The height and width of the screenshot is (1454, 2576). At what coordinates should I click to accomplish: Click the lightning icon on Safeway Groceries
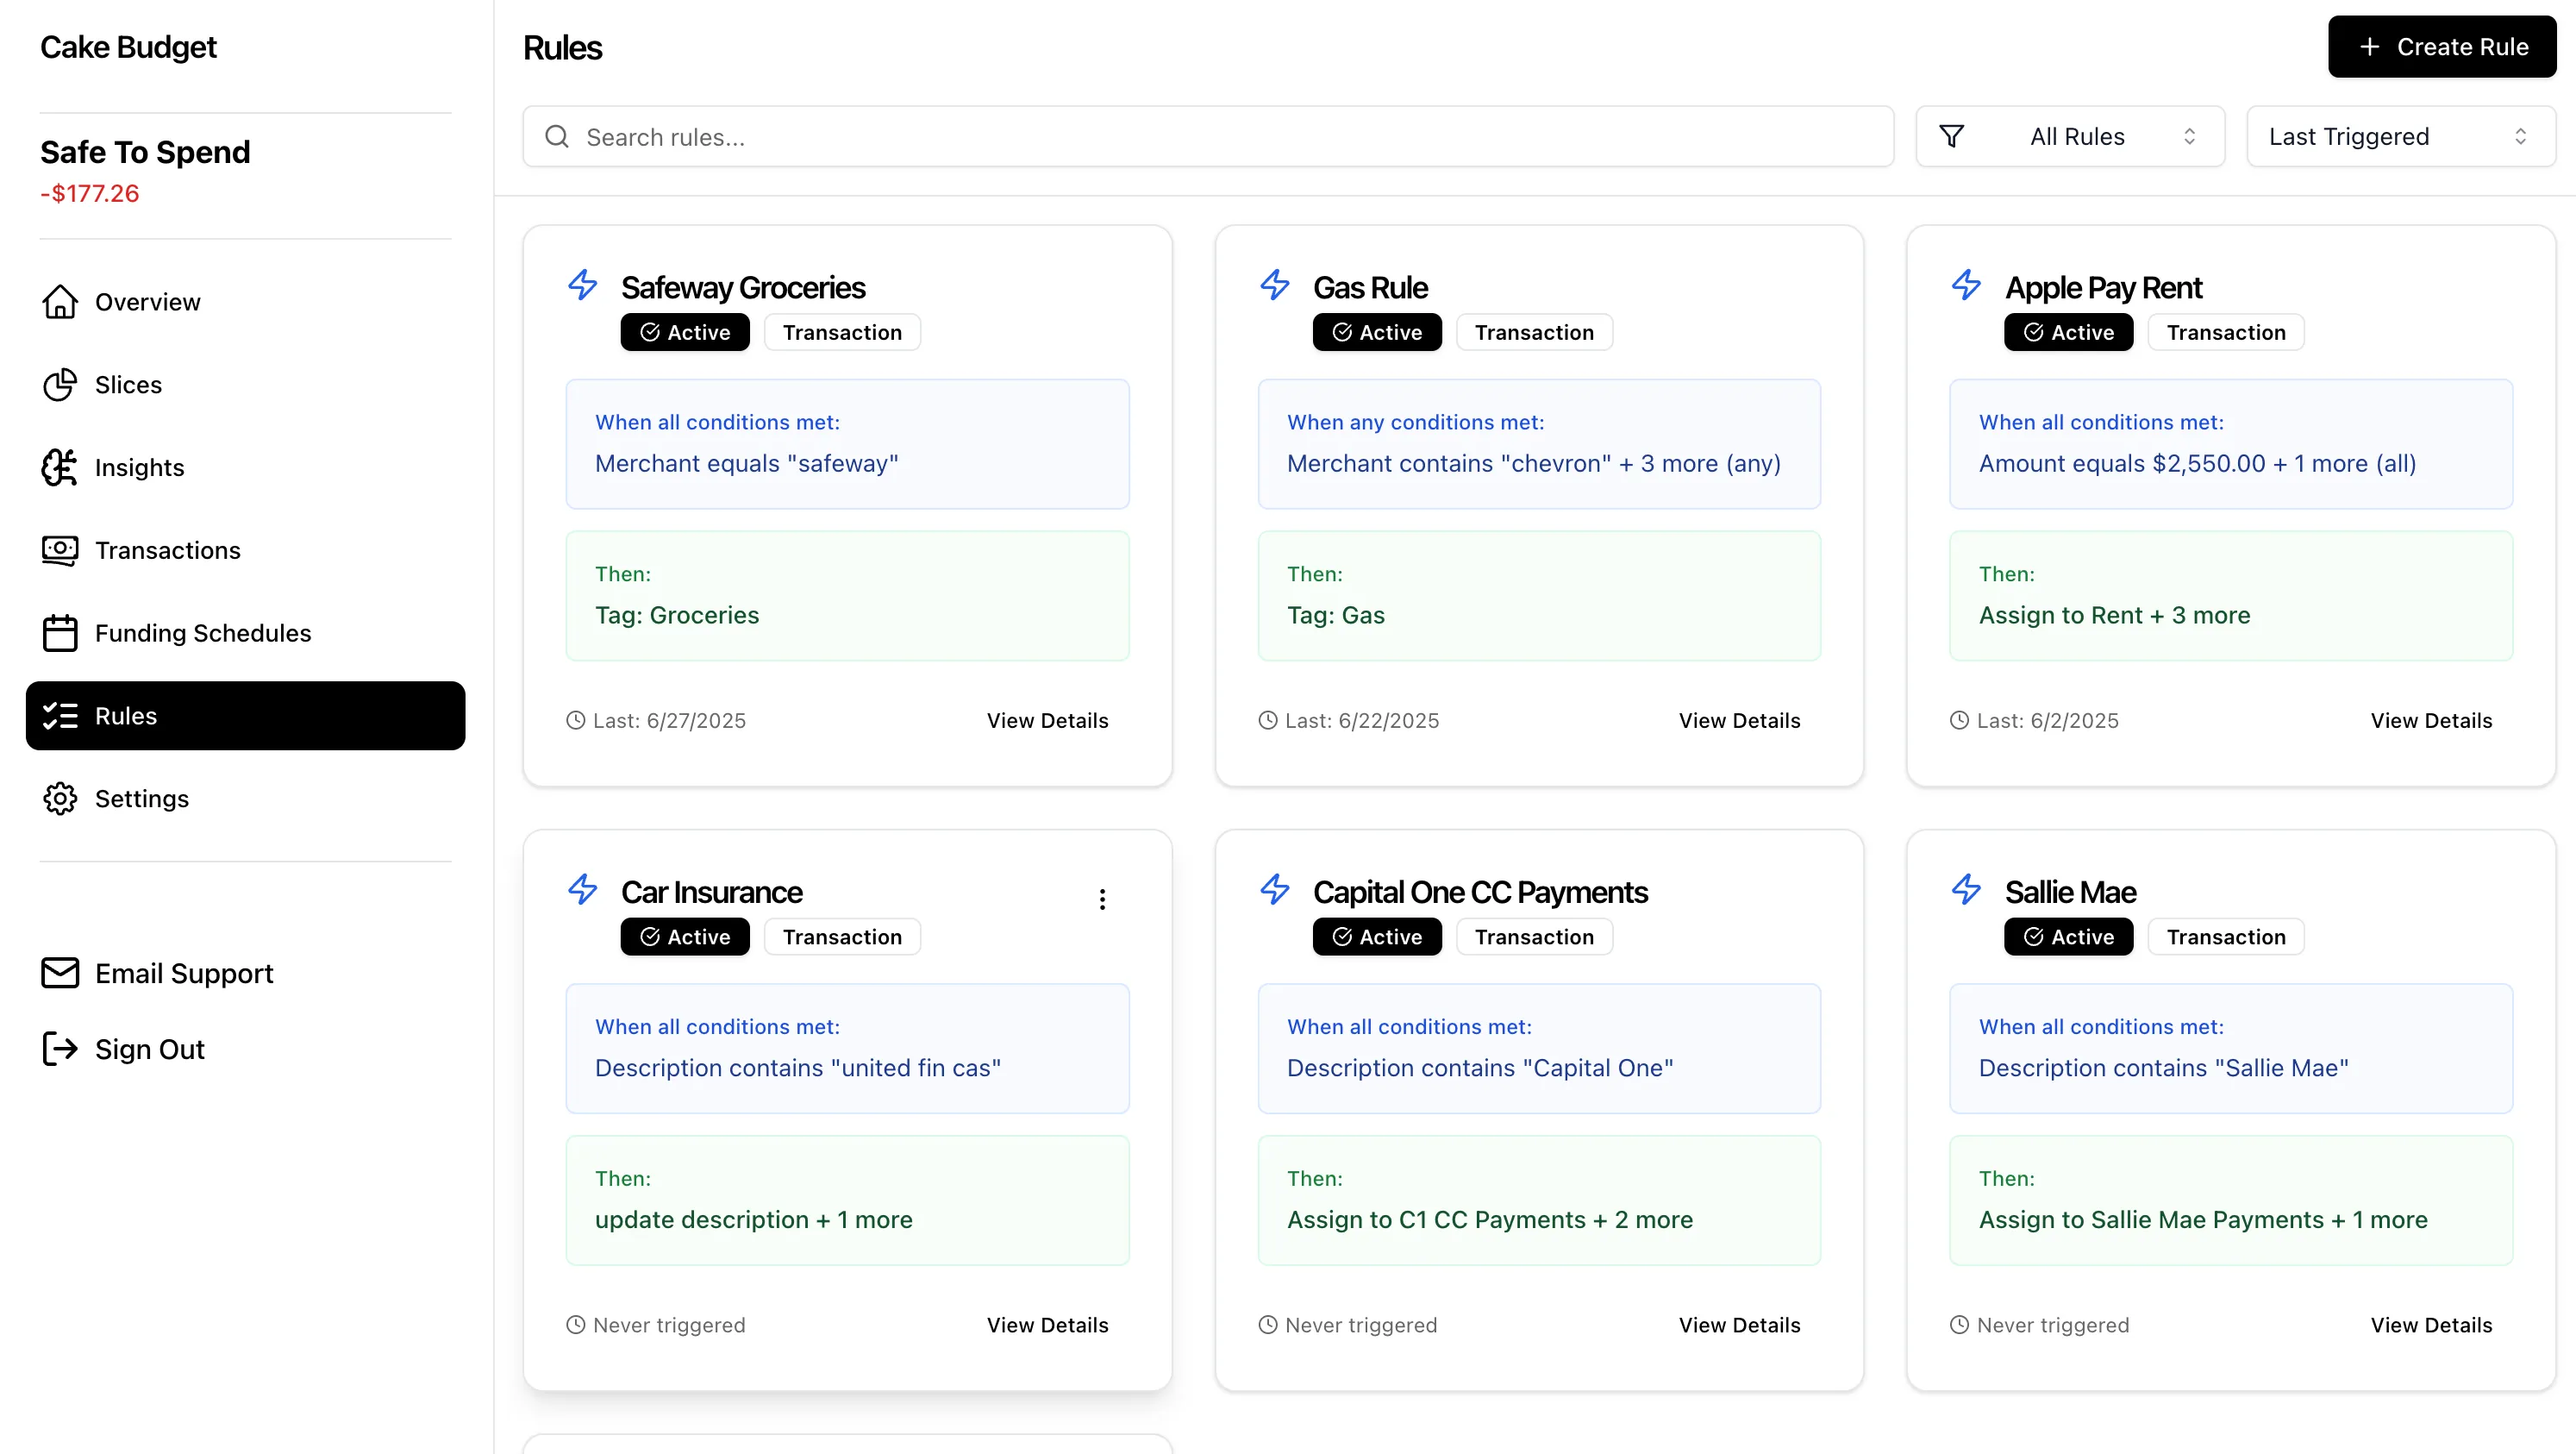582,285
